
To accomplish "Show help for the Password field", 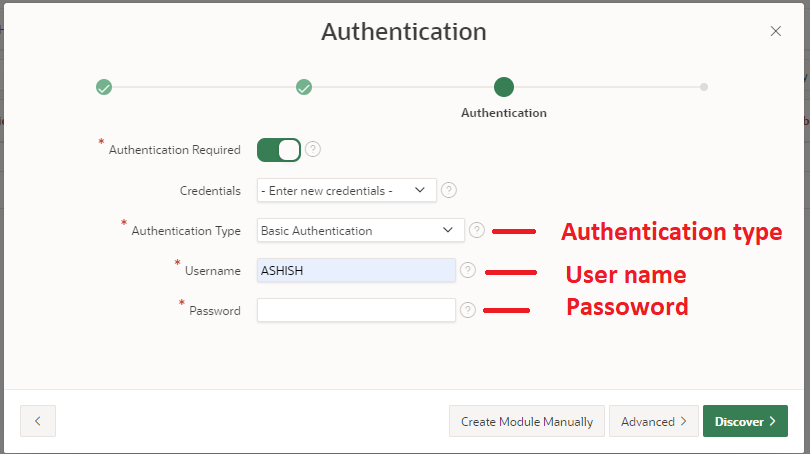I will coord(467,310).
